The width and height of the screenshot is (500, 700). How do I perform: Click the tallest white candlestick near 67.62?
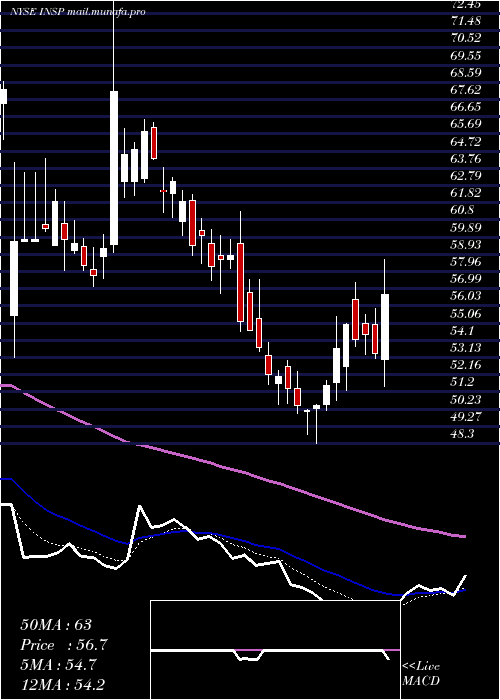coord(114,168)
